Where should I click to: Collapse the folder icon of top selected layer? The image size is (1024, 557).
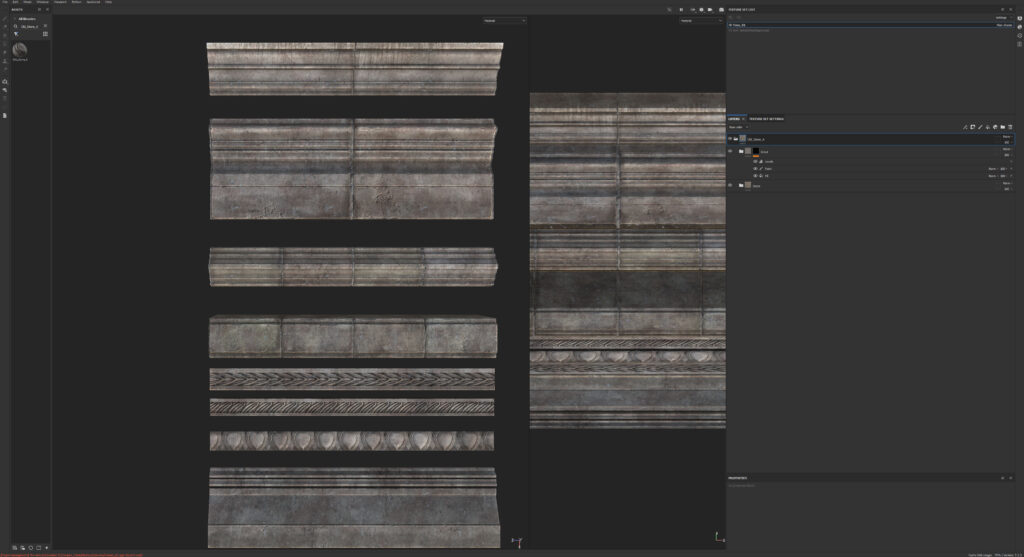736,138
